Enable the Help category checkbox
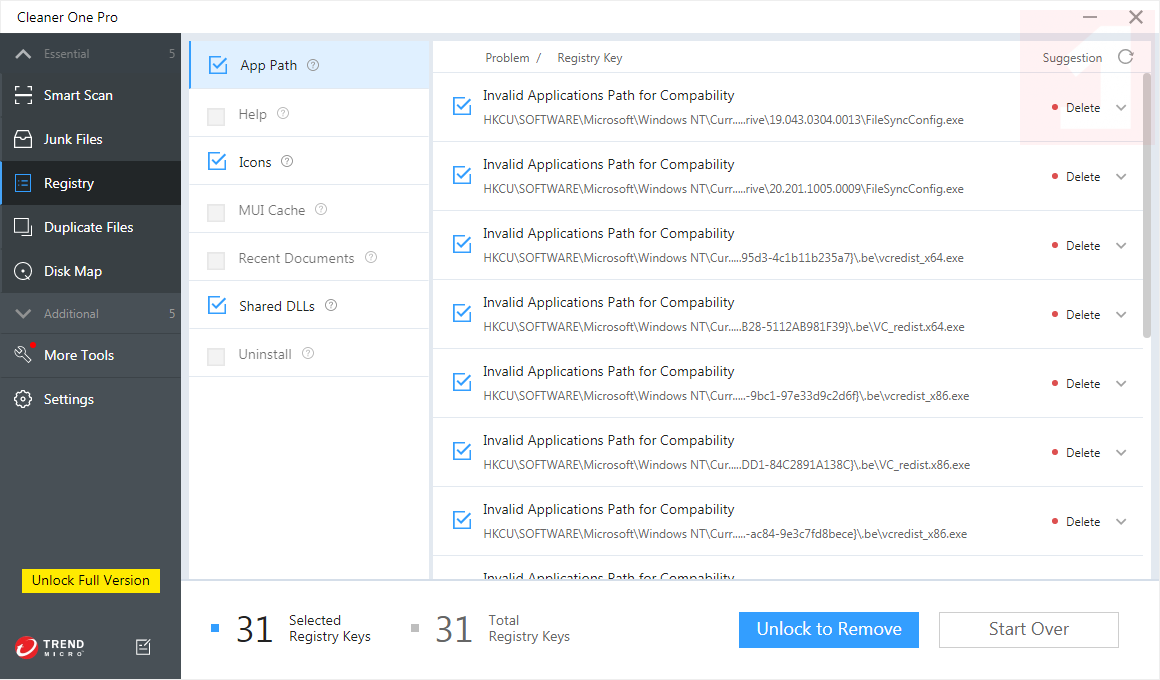 pos(216,116)
